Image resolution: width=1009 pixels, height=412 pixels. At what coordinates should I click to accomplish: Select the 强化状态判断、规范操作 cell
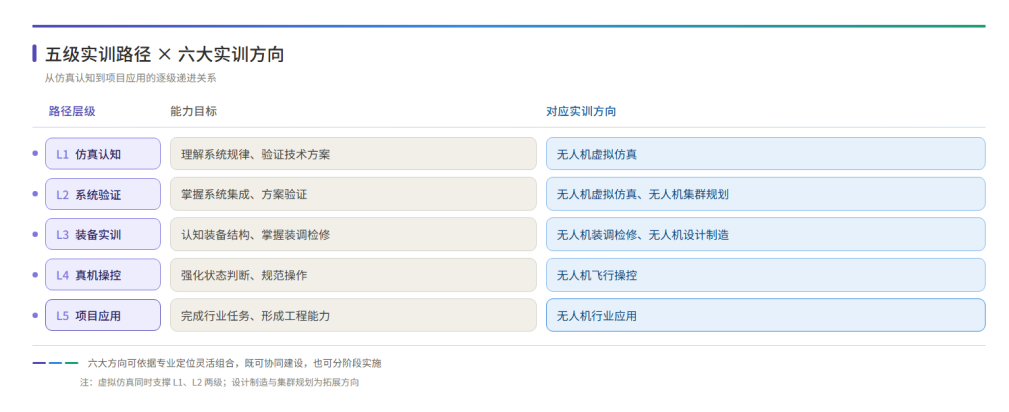click(353, 275)
